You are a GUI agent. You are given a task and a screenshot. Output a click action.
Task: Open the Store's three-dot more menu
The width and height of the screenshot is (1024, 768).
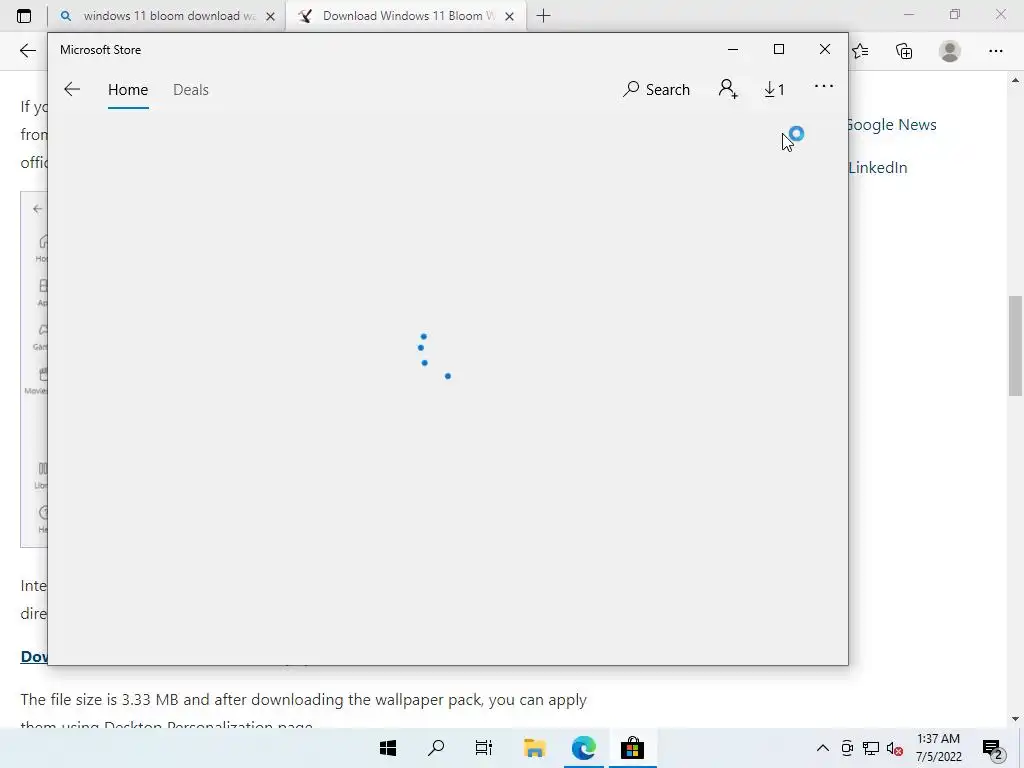824,86
